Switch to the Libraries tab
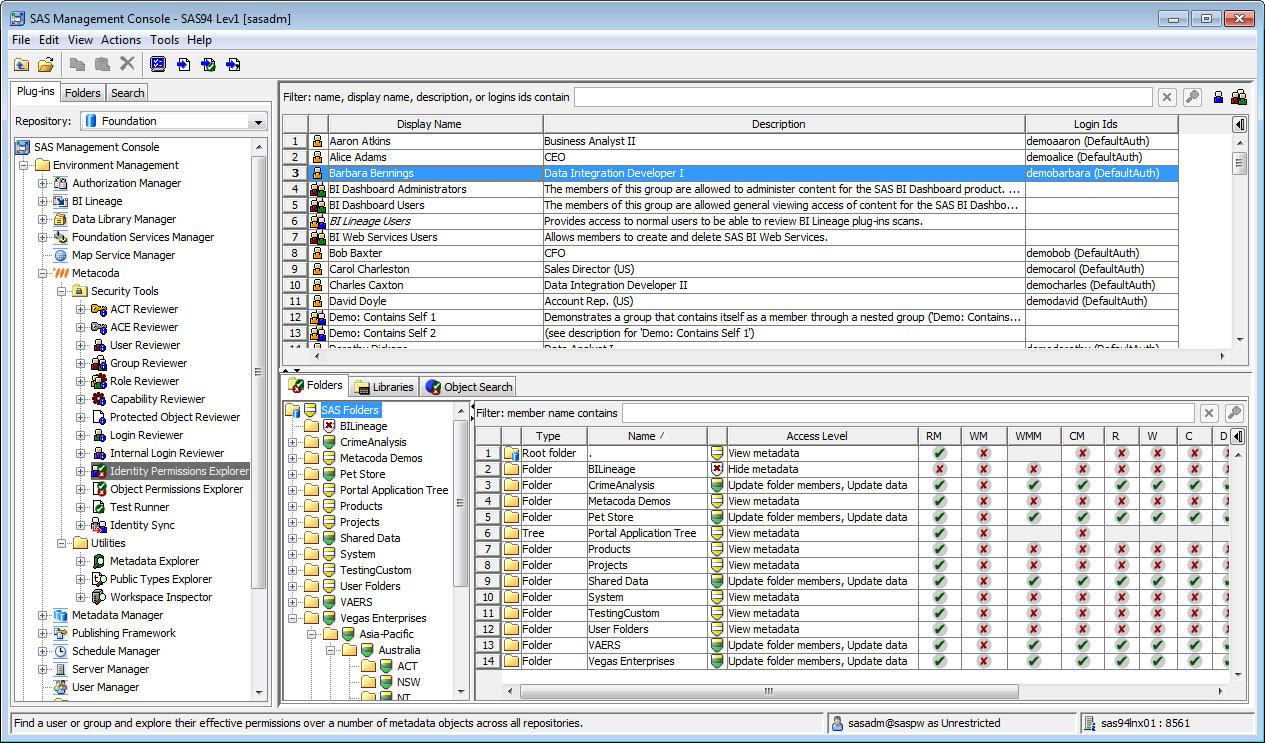This screenshot has height=743, width=1265. [384, 387]
